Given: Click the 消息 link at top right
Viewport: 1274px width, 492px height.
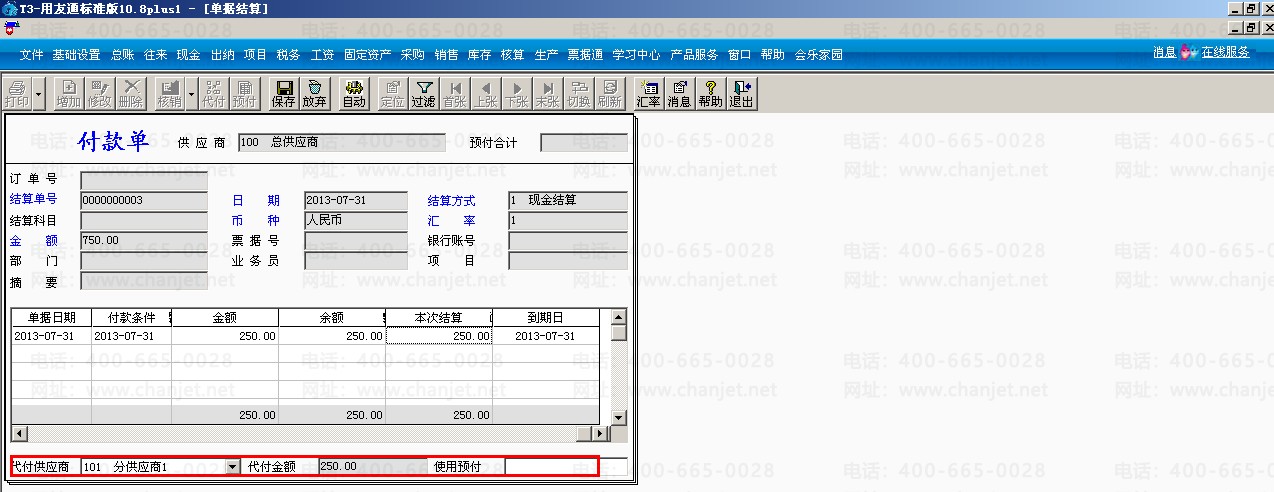Looking at the screenshot, I should tap(1164, 52).
